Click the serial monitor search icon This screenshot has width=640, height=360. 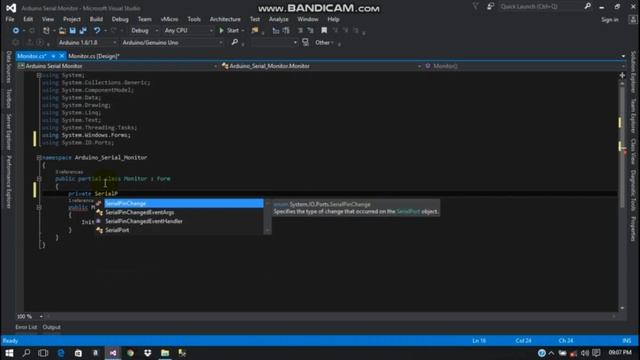(235, 42)
